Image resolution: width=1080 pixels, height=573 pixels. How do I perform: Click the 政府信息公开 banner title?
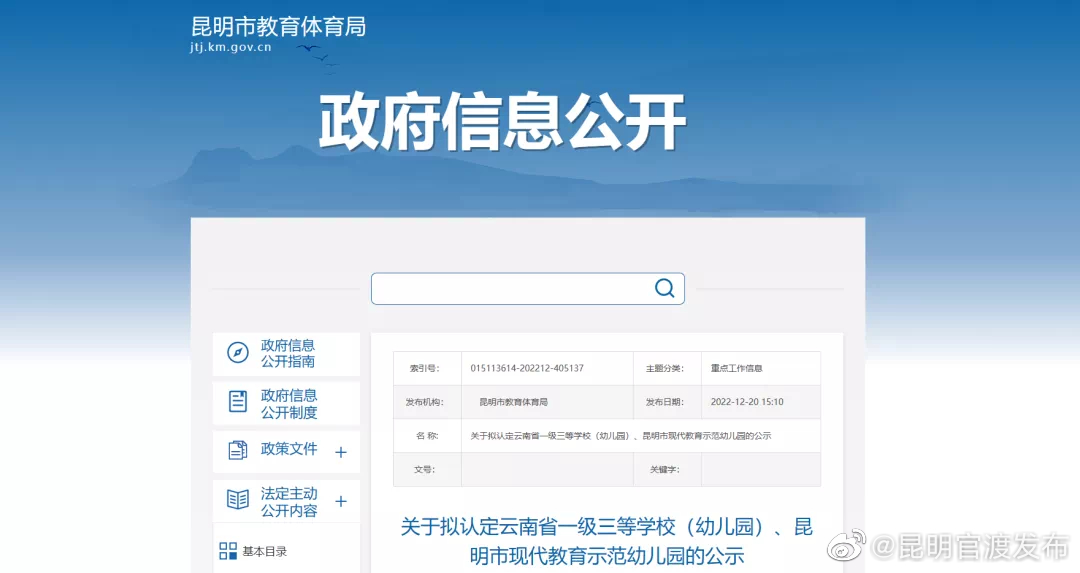point(503,123)
